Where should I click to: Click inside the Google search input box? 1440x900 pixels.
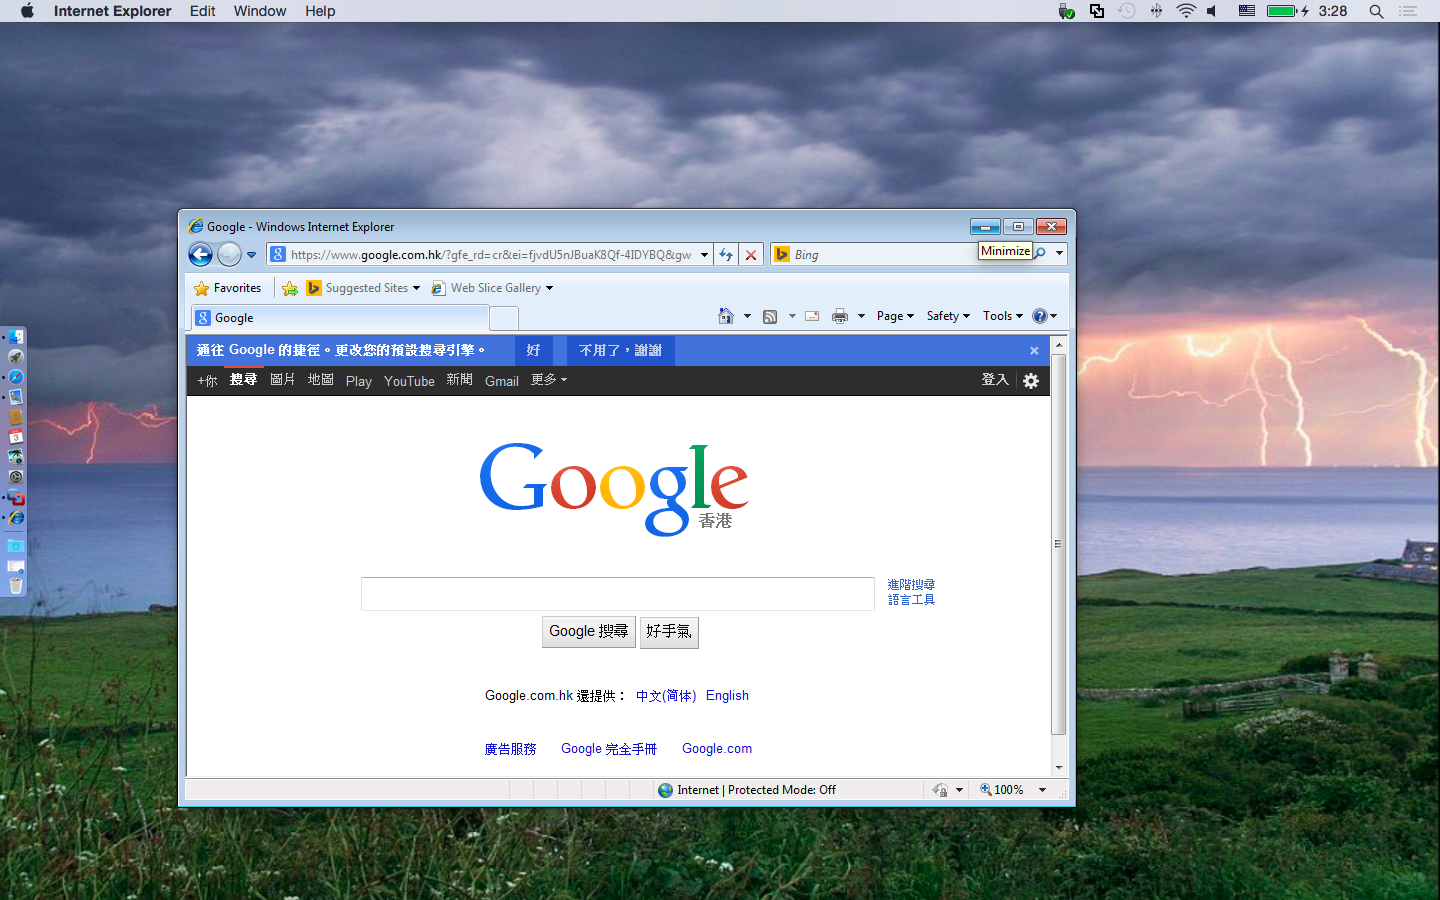(618, 594)
